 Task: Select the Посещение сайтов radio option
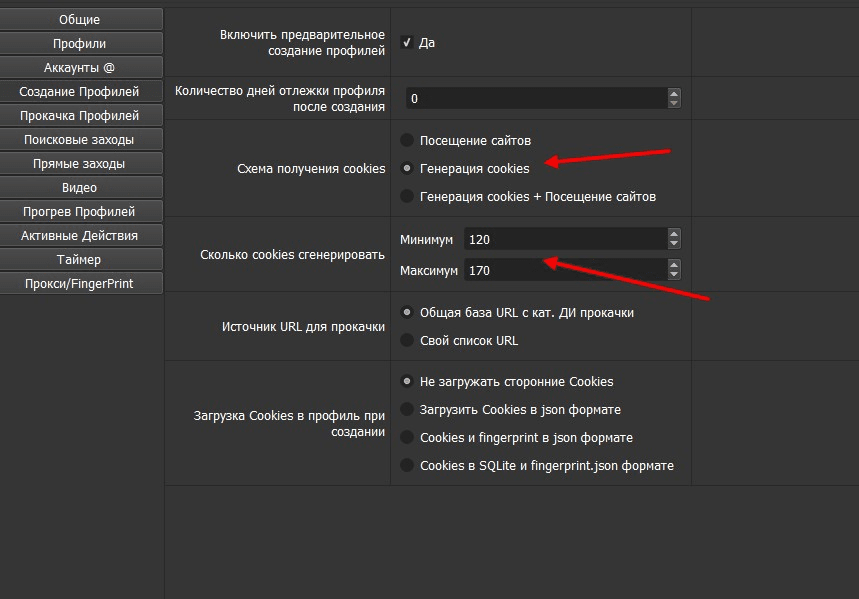(x=407, y=140)
